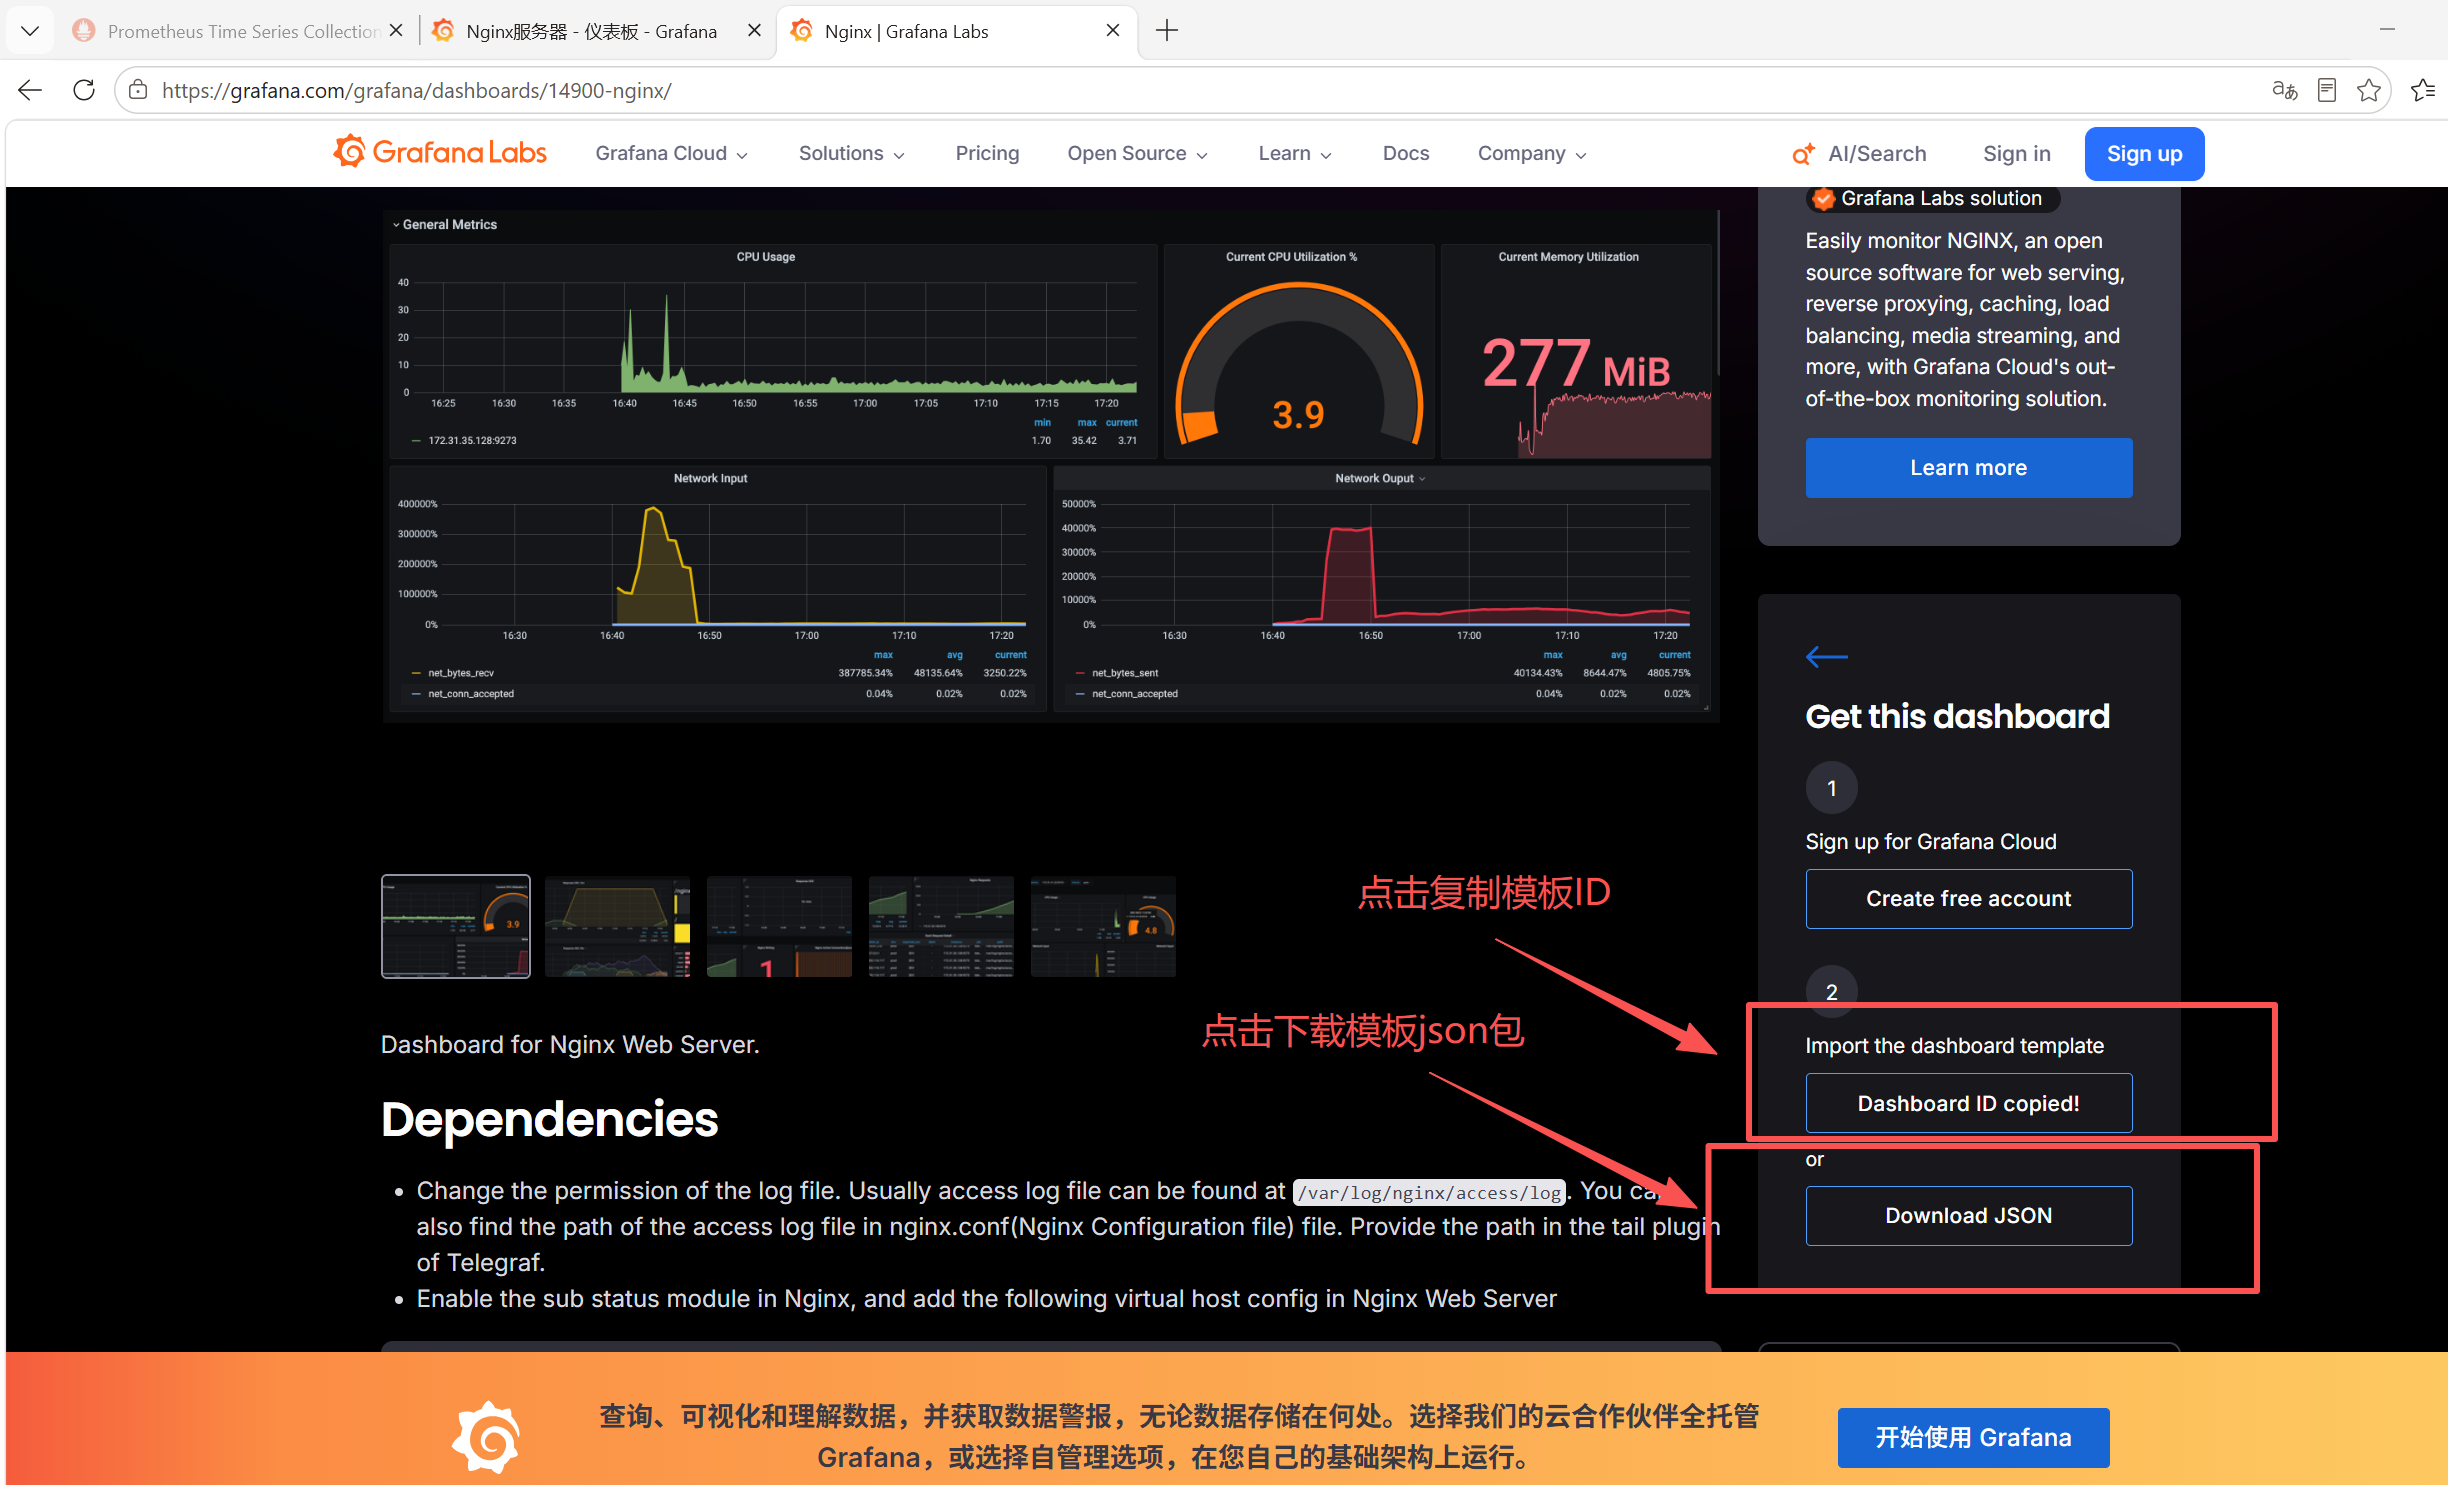The width and height of the screenshot is (2448, 1485).
Task: Click the Get this dashboard heading
Action: click(x=1957, y=716)
